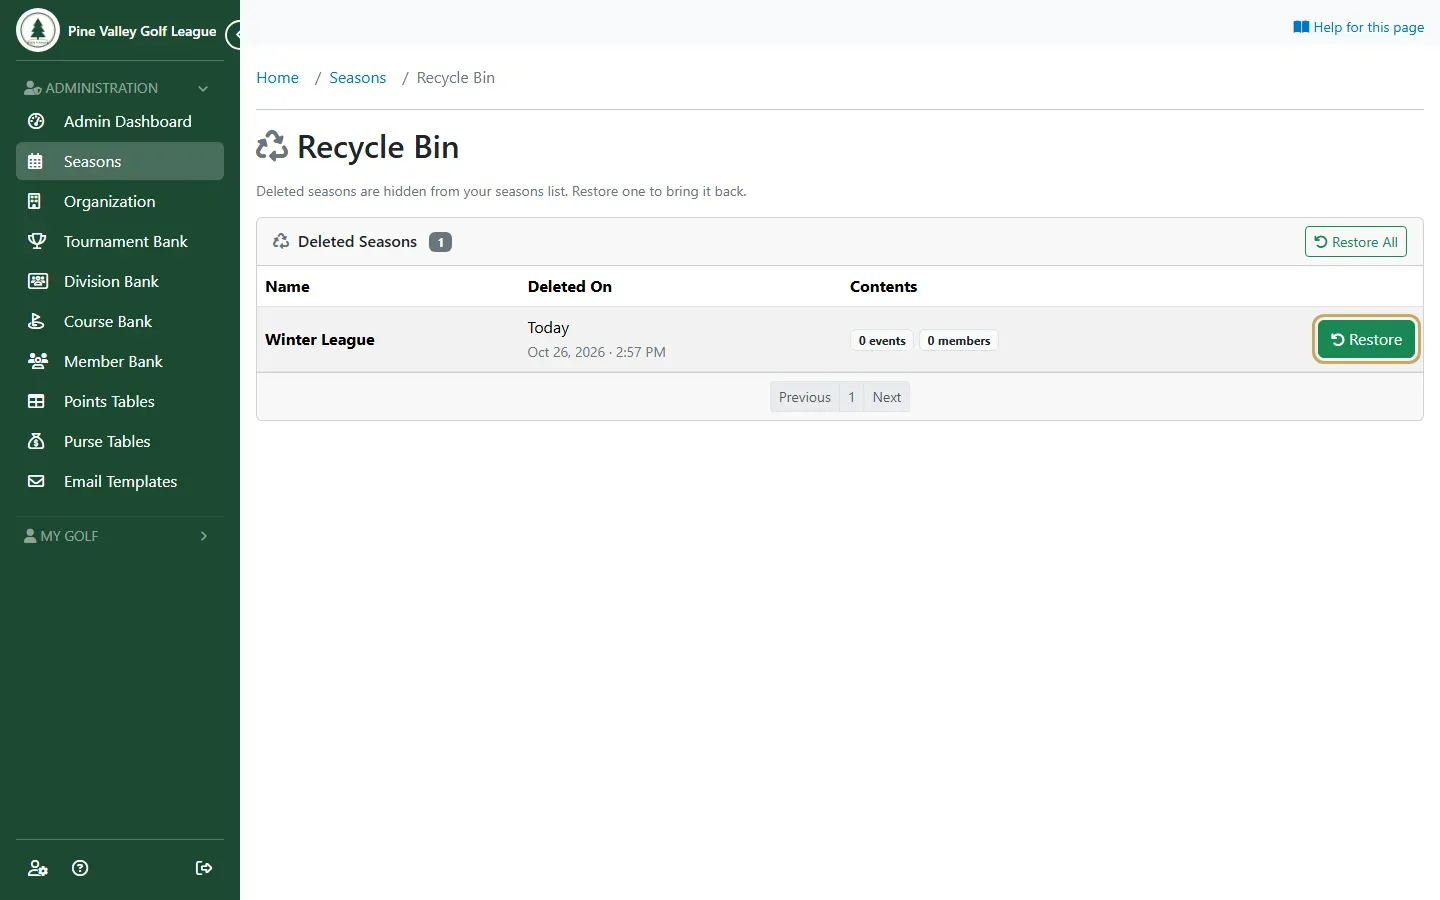Image resolution: width=1440 pixels, height=900 pixels.
Task: Click the help question mark icon
Action: click(80, 868)
